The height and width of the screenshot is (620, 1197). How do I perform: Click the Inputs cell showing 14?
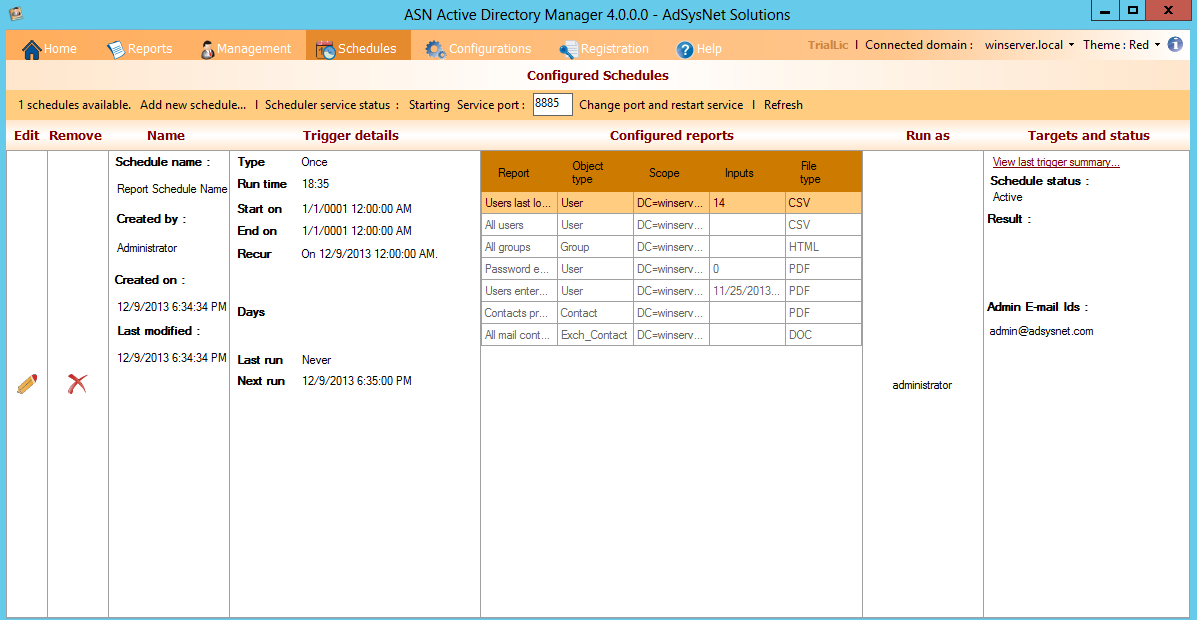point(747,203)
